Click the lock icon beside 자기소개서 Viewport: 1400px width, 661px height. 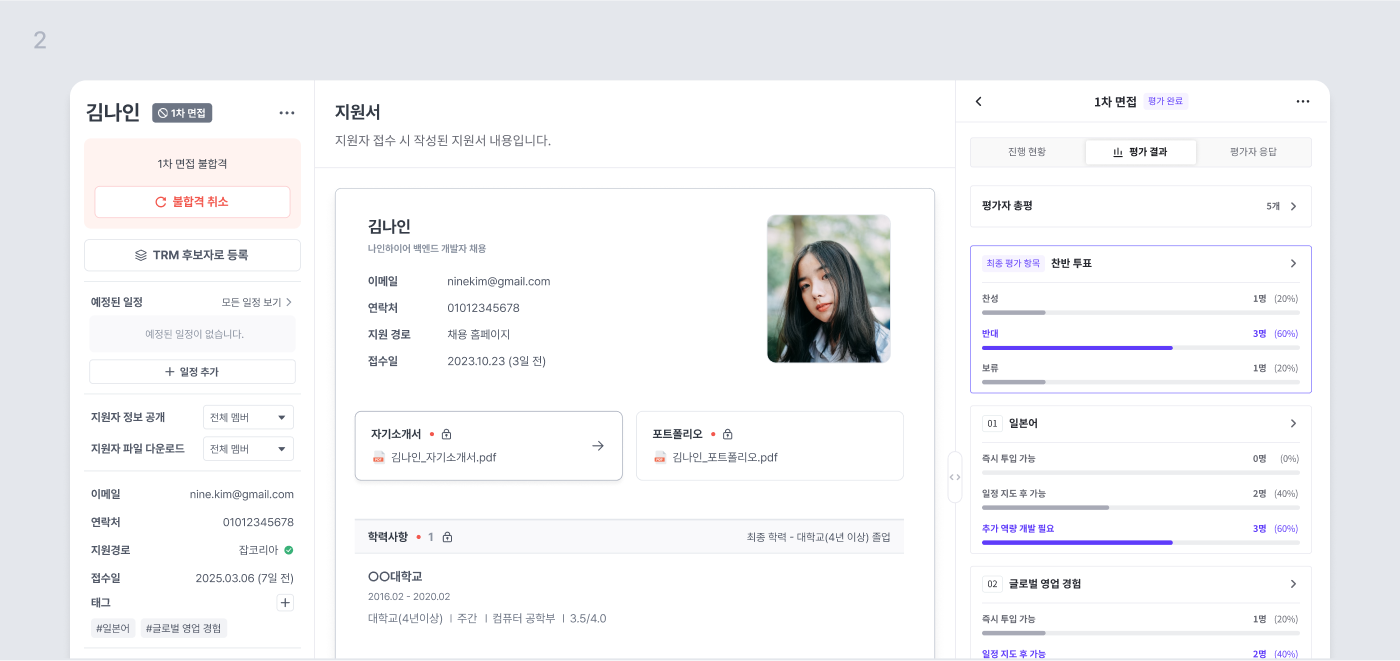[x=447, y=434]
